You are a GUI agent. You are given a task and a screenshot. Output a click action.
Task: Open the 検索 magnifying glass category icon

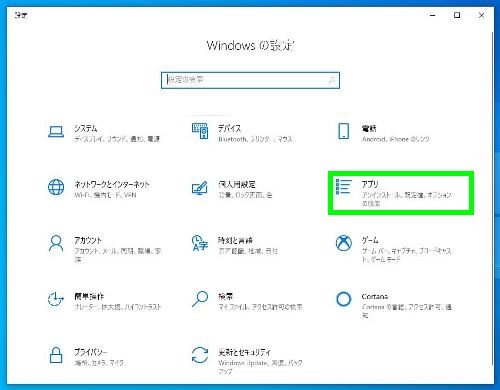click(200, 299)
